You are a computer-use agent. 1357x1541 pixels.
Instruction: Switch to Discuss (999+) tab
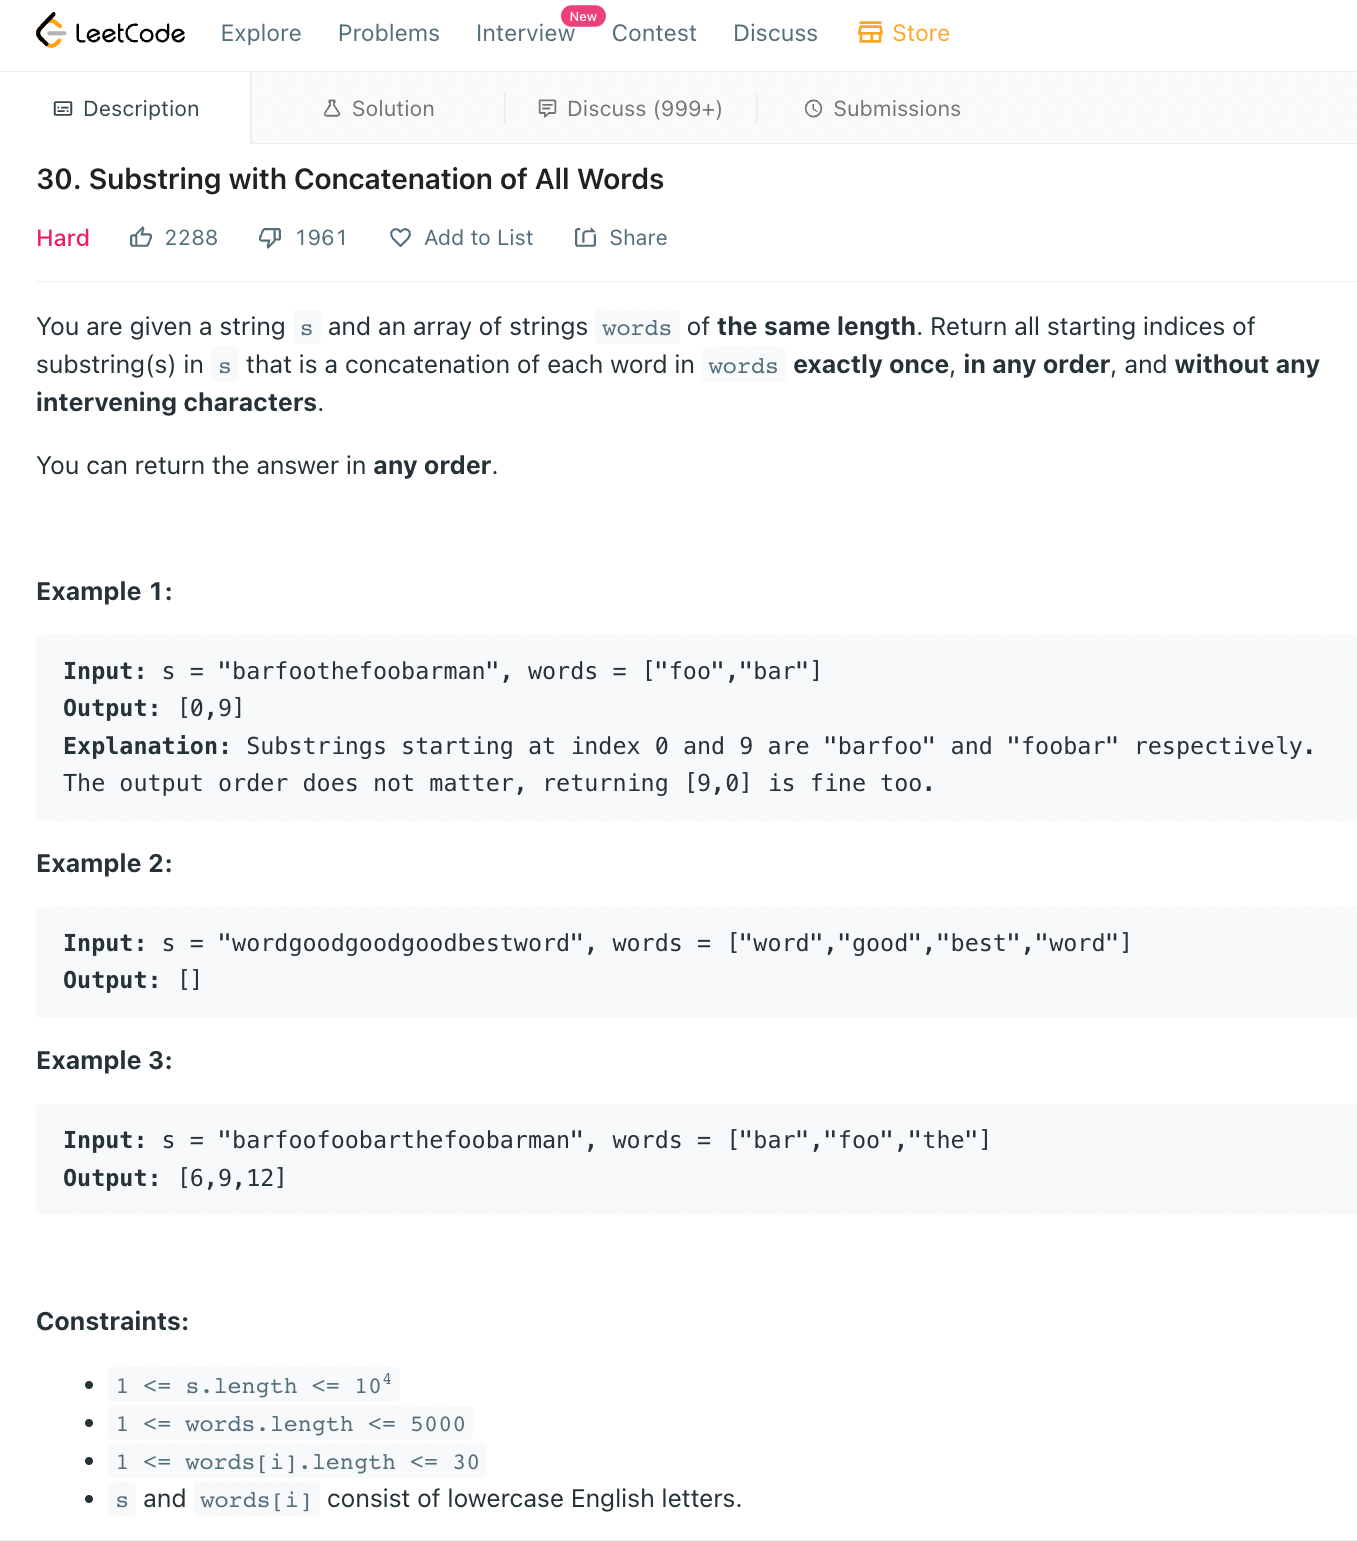pos(630,108)
